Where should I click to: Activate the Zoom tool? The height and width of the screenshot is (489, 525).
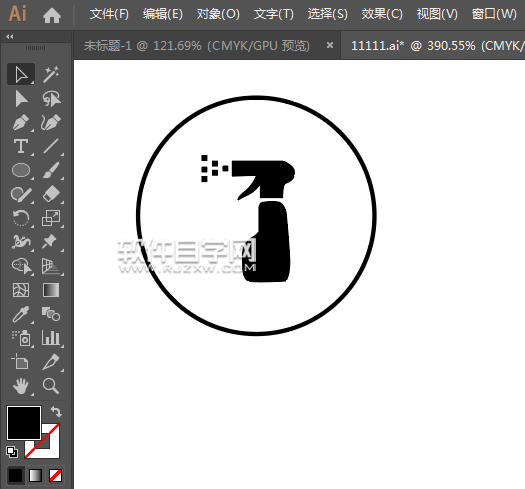point(51,386)
